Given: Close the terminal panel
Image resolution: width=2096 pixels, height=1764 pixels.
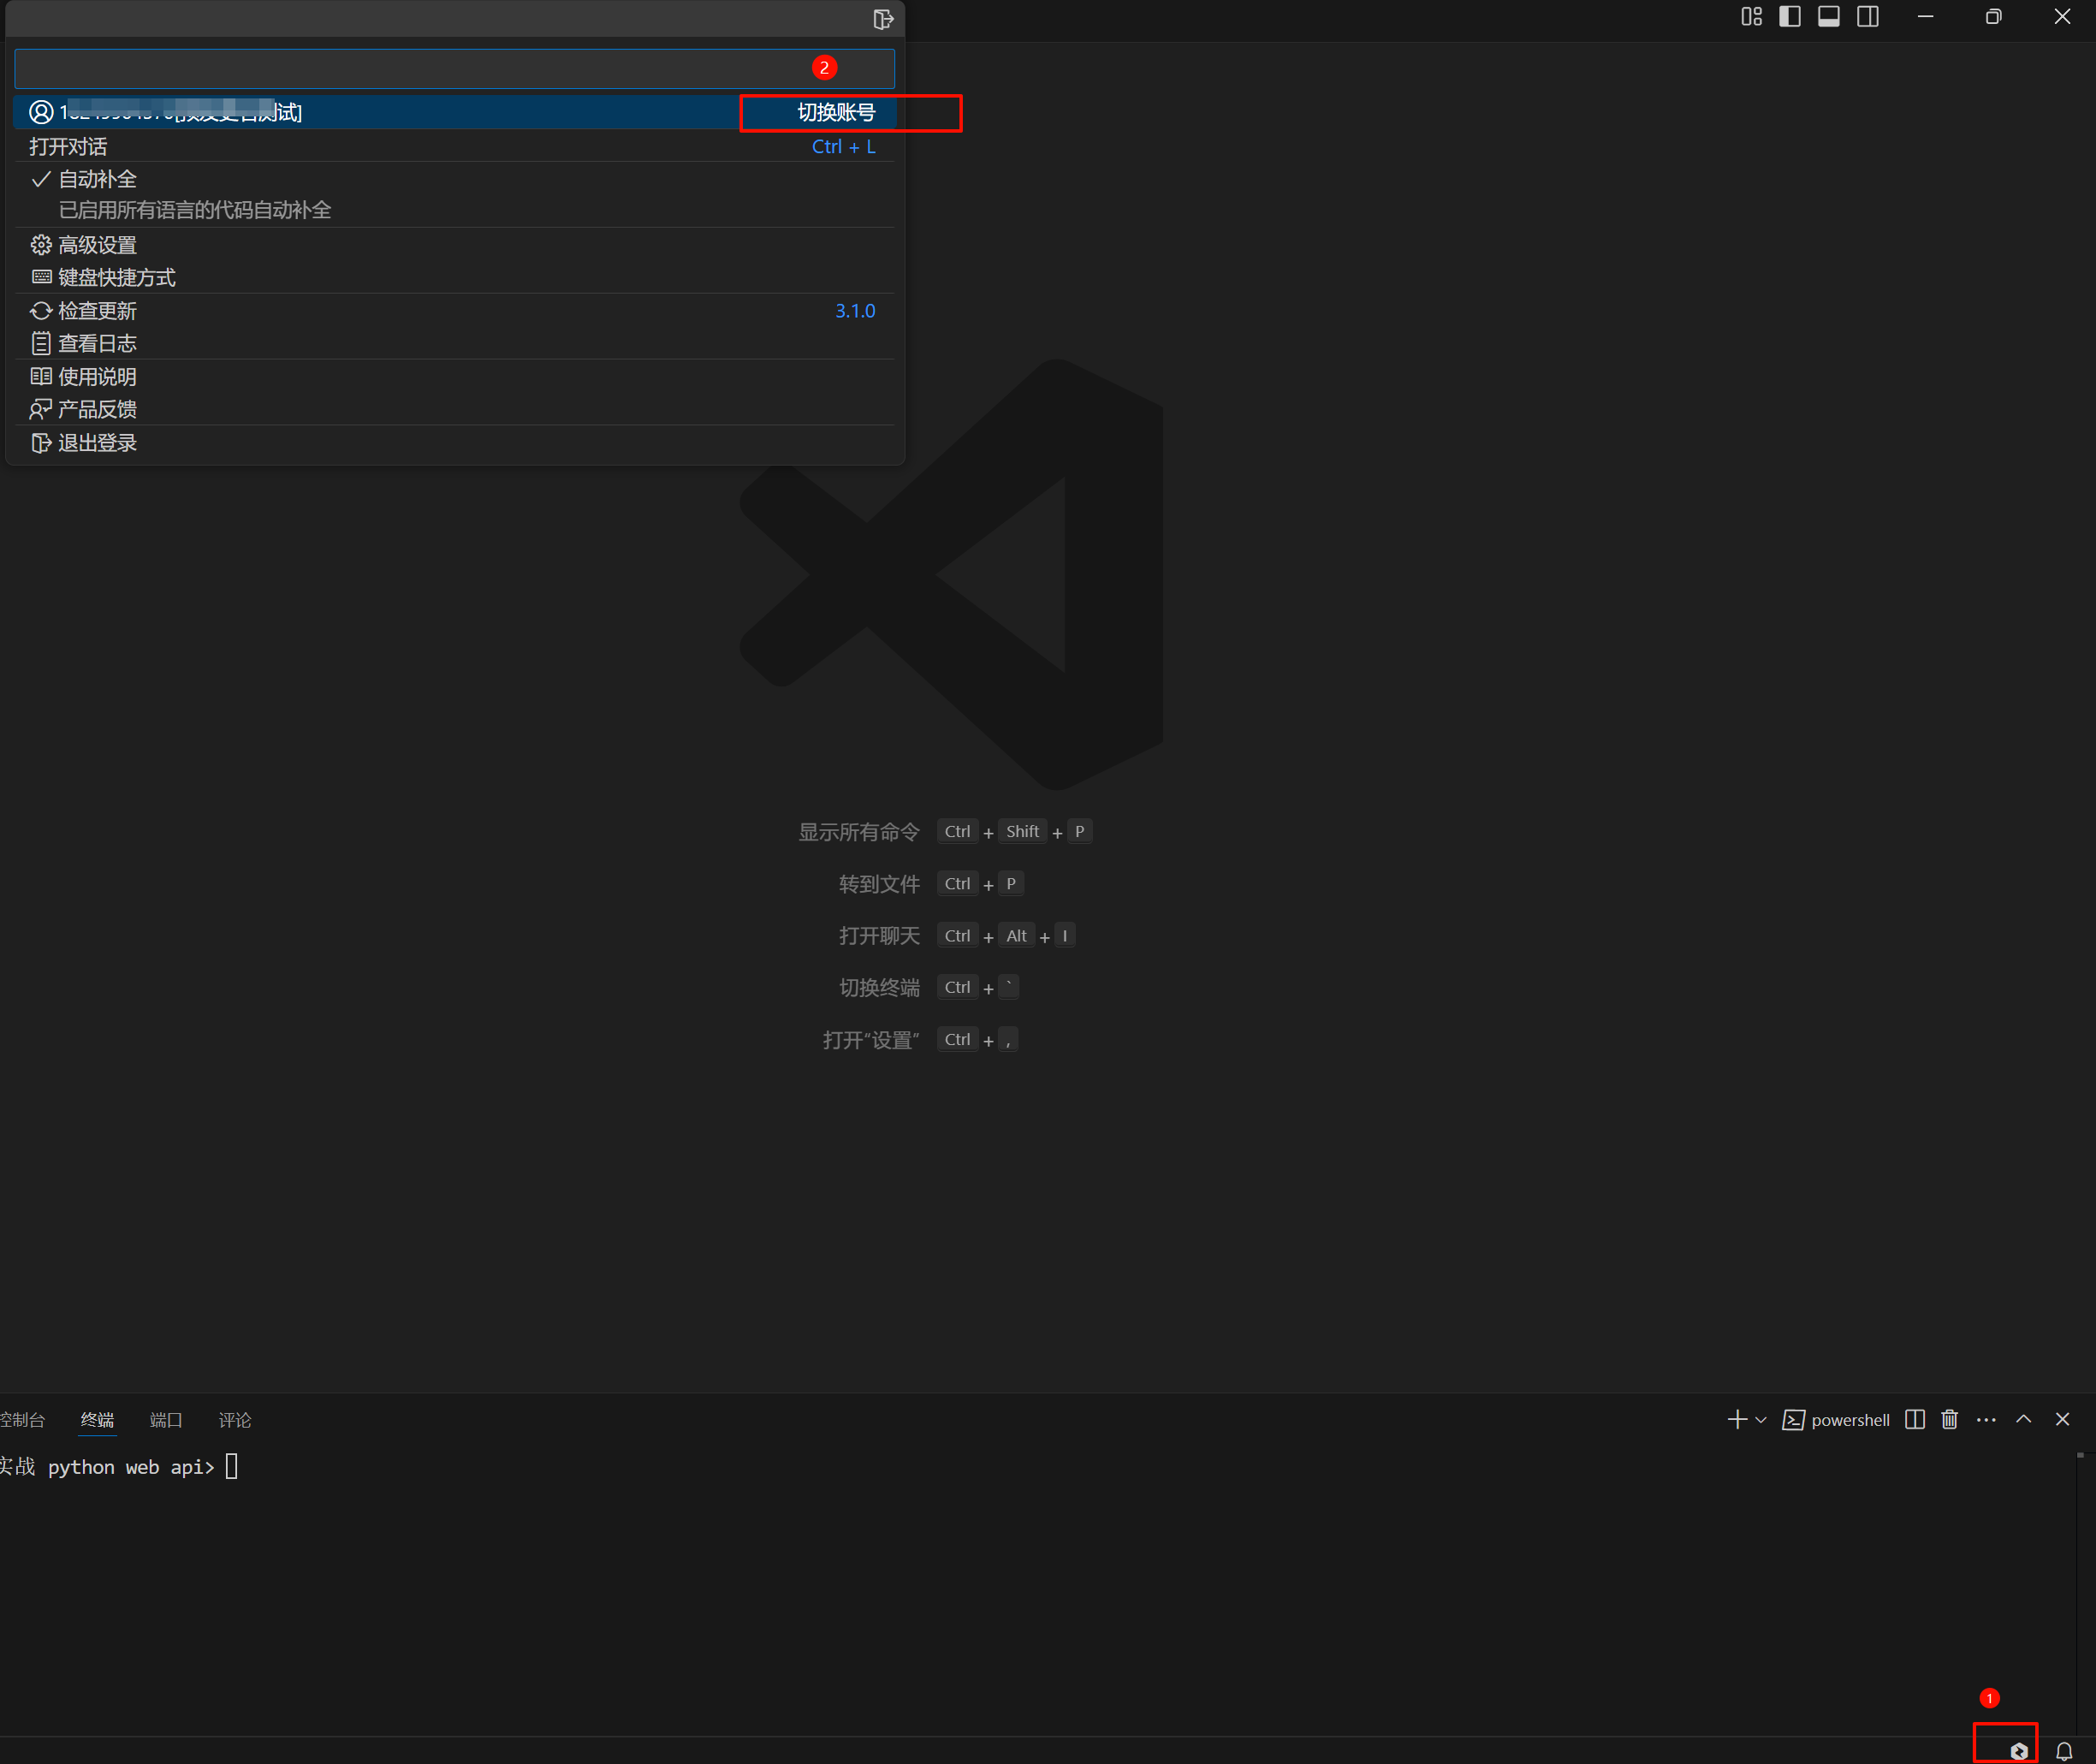Looking at the screenshot, I should click(x=2062, y=1419).
